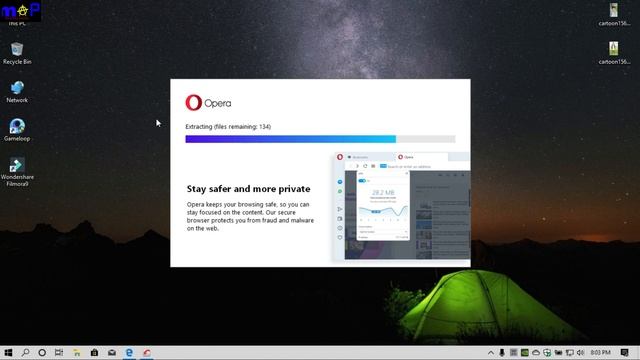Open the Recycle Bin desktop icon
Screen dimensions: 640x360
tap(17, 53)
